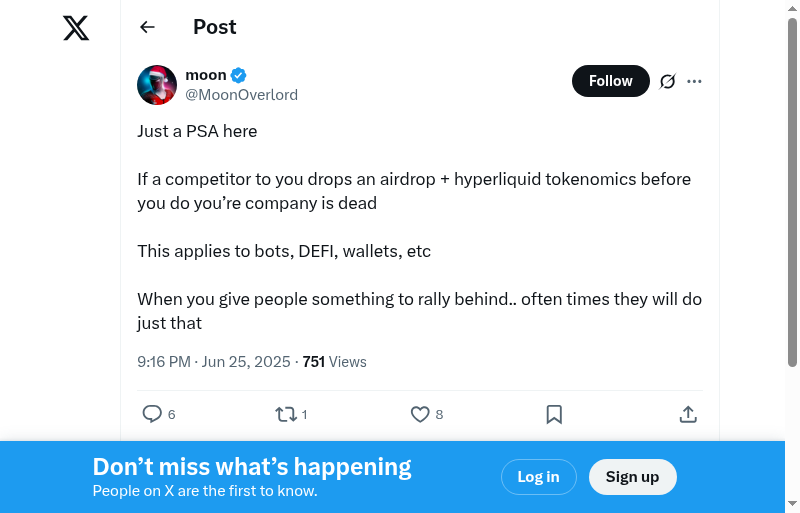Screen dimensions: 800x513
Task: Open the @MoonOverlord handle link
Action: click(x=241, y=95)
